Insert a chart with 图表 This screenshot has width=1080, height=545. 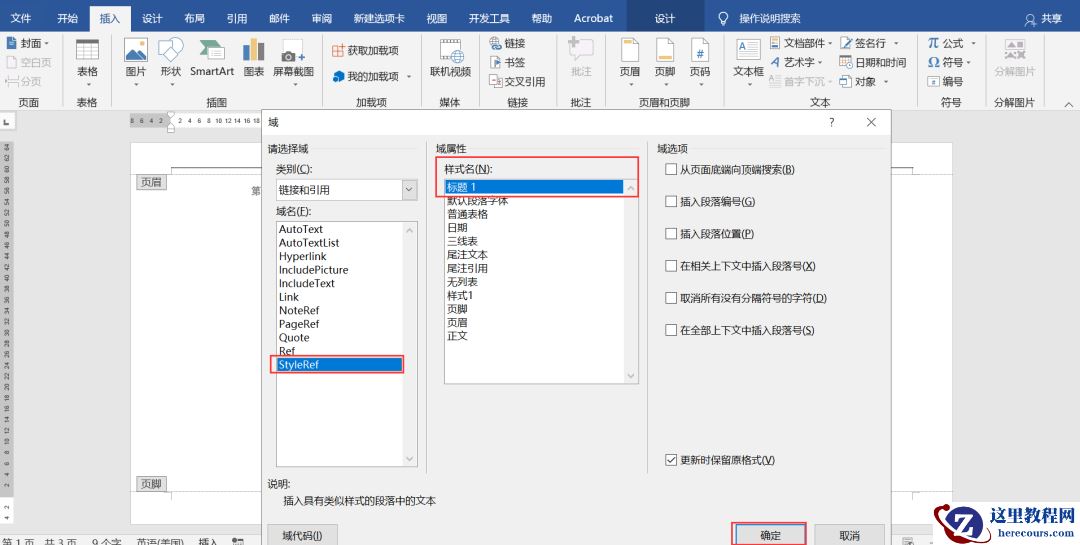click(253, 59)
